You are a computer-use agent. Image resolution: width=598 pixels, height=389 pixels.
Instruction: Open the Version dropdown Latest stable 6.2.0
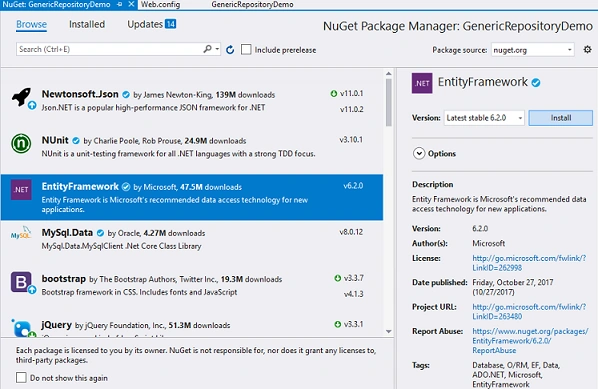click(x=484, y=118)
